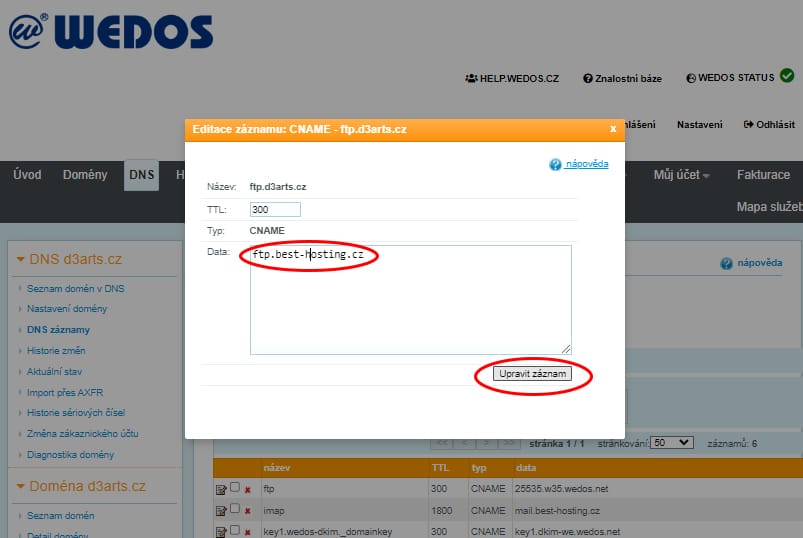Screen dimensions: 803x538
Task: Open the Znalostní báze link
Action: 622,78
